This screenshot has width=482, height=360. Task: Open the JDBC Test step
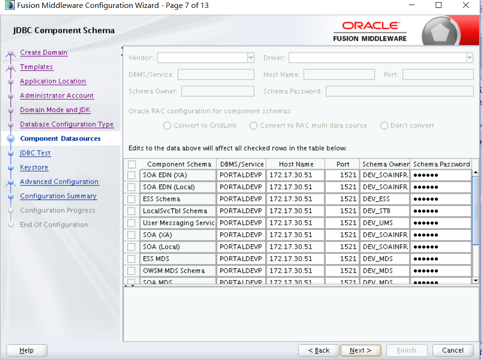click(35, 153)
